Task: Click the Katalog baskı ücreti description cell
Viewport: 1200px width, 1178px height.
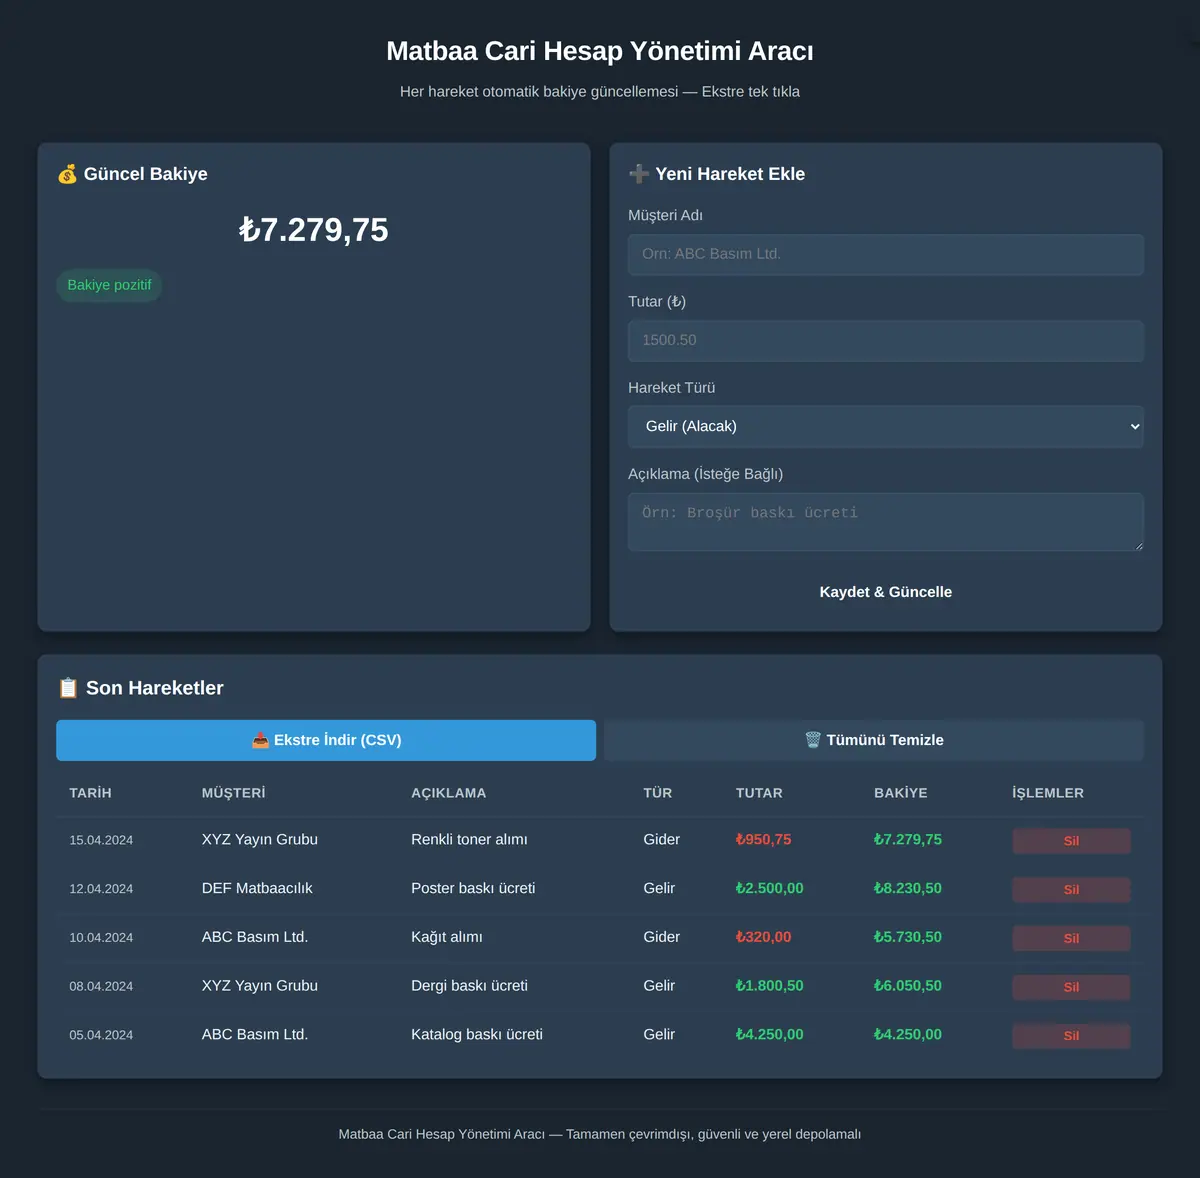Action: coord(477,1034)
